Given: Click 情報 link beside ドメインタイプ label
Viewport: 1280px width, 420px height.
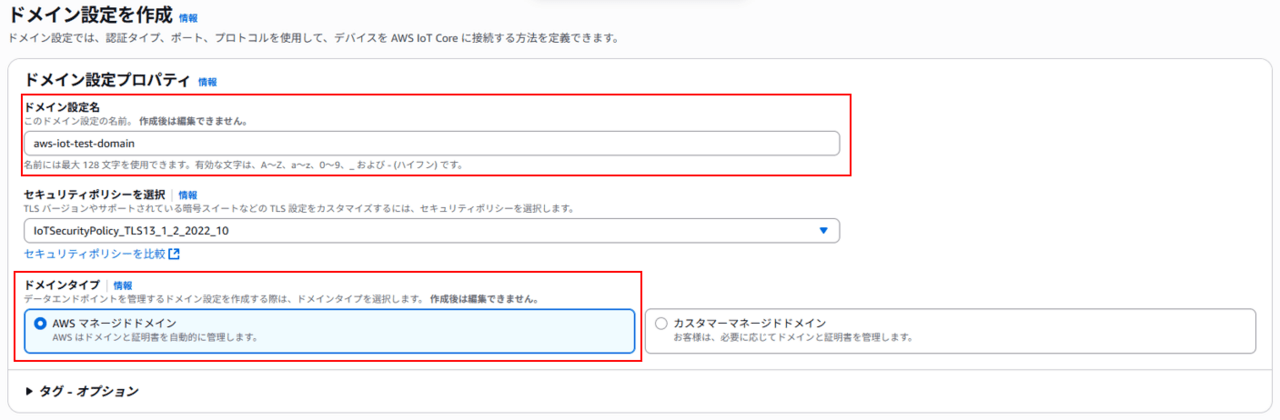Looking at the screenshot, I should [x=123, y=285].
